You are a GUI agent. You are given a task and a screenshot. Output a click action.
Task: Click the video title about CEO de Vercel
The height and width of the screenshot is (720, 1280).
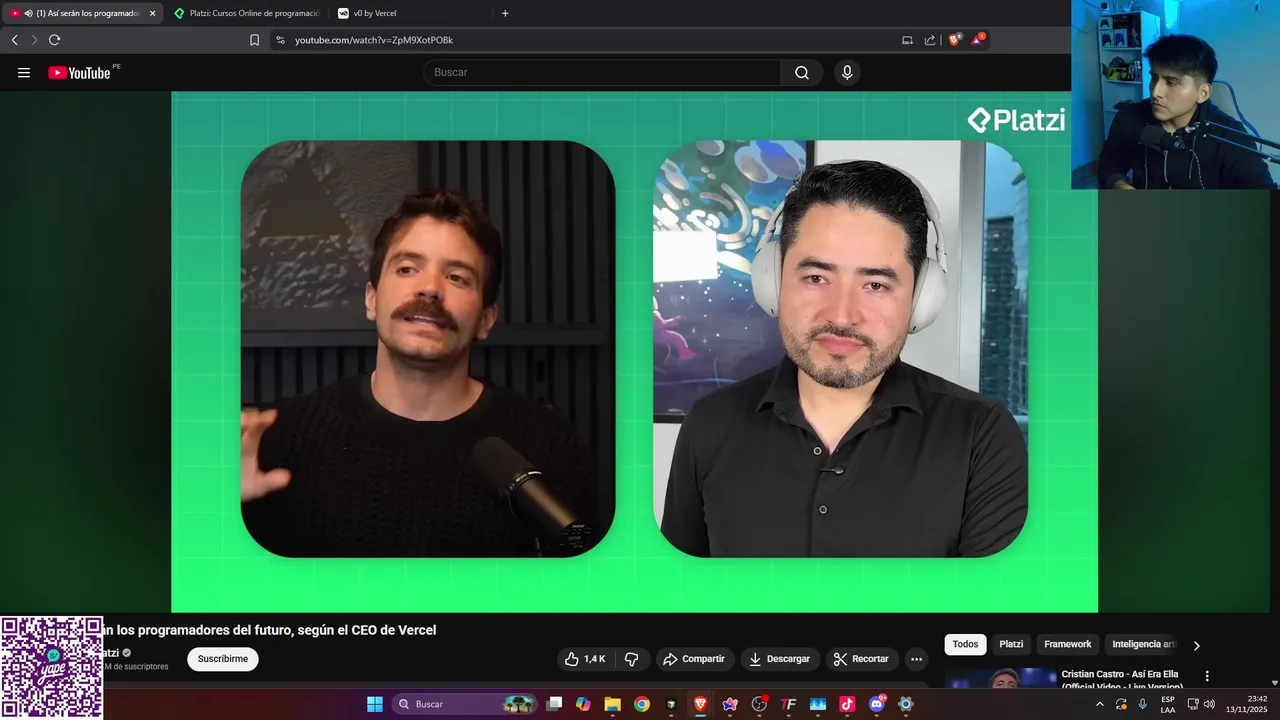coord(270,630)
